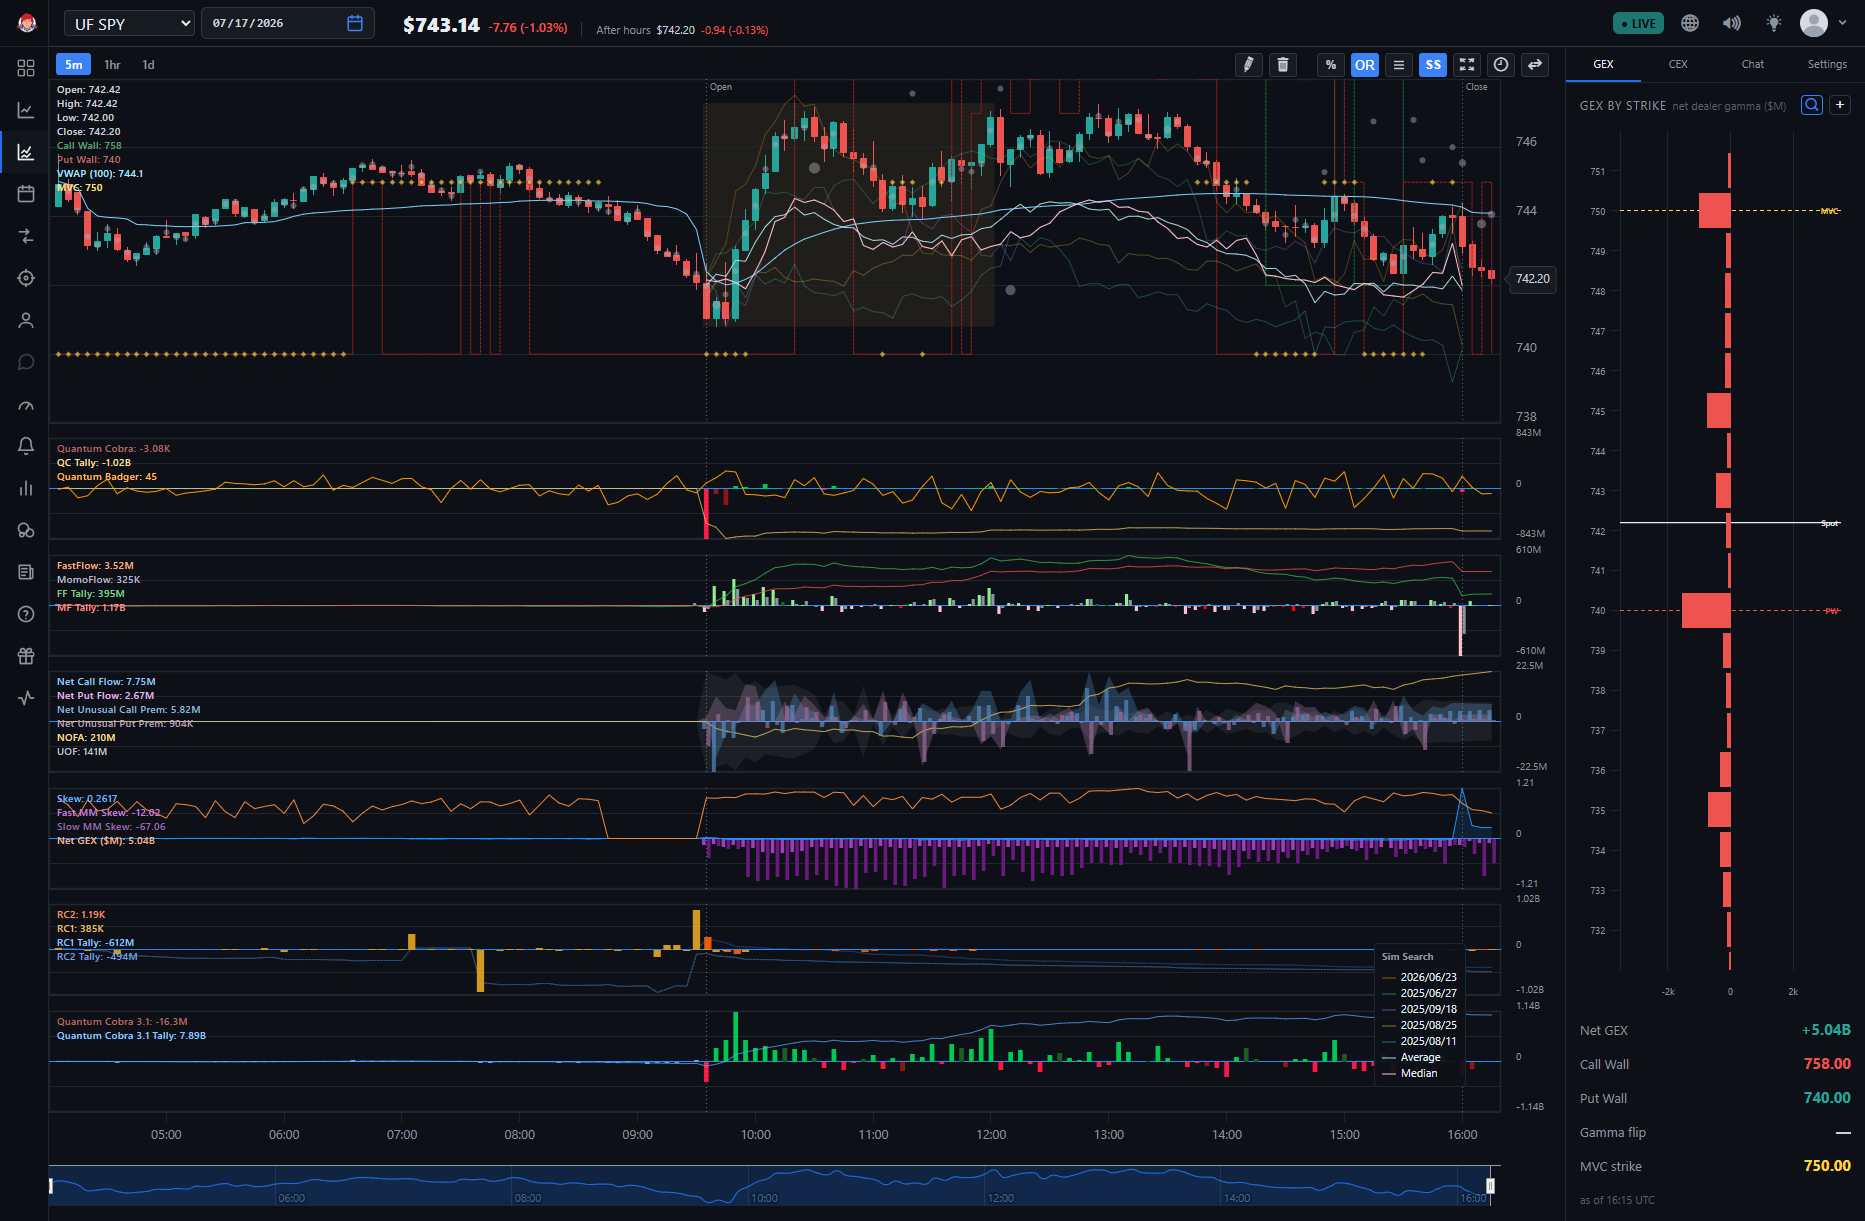Open the Settings tab

[x=1827, y=64]
